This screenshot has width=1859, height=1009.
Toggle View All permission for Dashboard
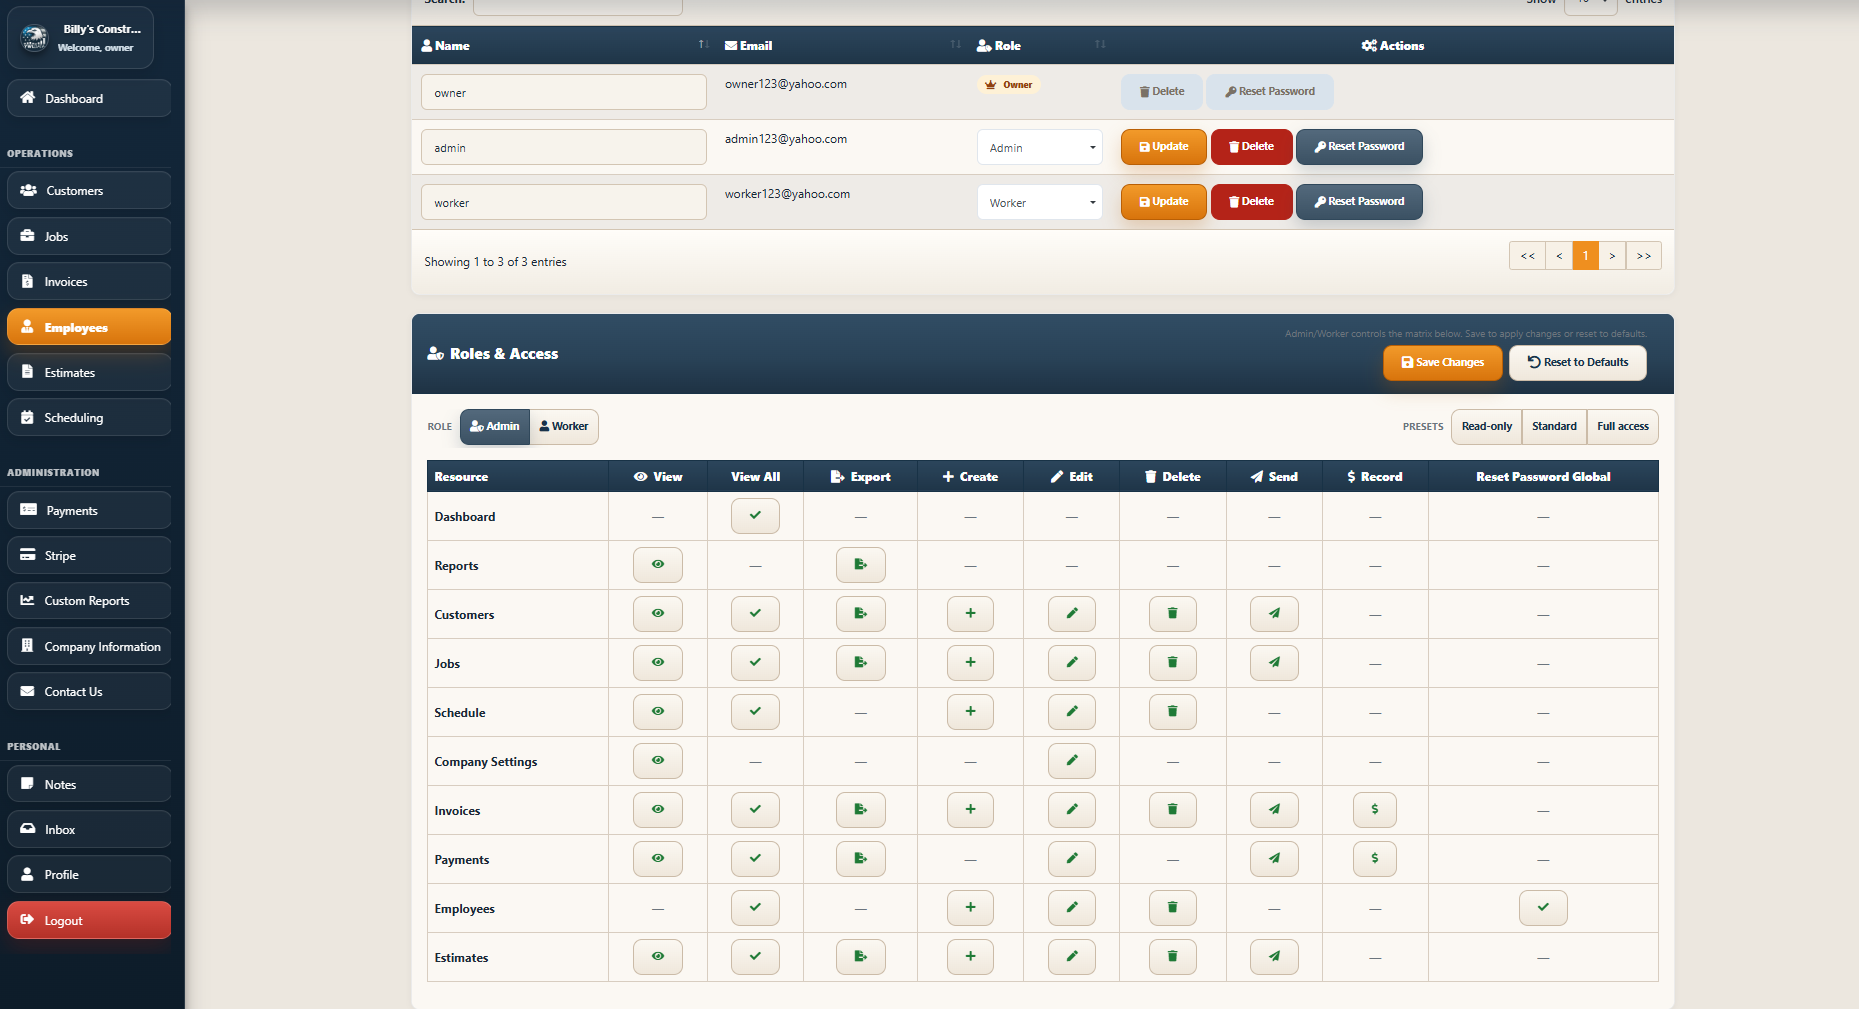(x=755, y=515)
